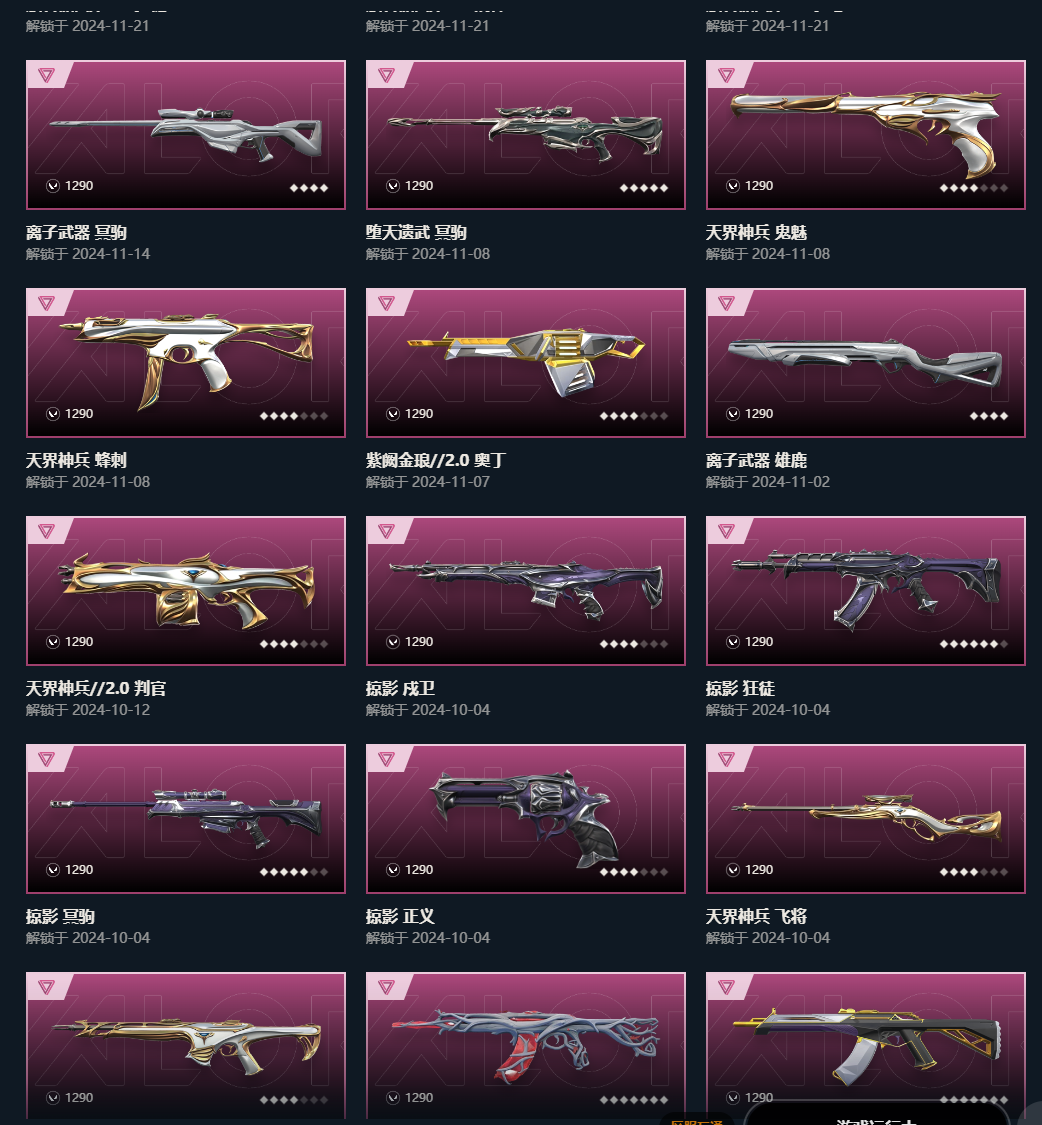Click the level diamonds on 堕天遗武 冥驹 card
Image resolution: width=1042 pixels, height=1125 pixels.
point(644,188)
